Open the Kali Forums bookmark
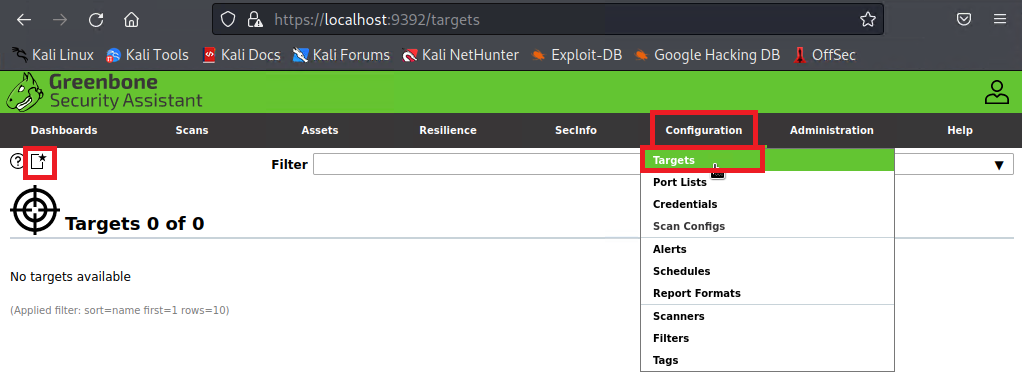The image size is (1022, 381). 341,55
